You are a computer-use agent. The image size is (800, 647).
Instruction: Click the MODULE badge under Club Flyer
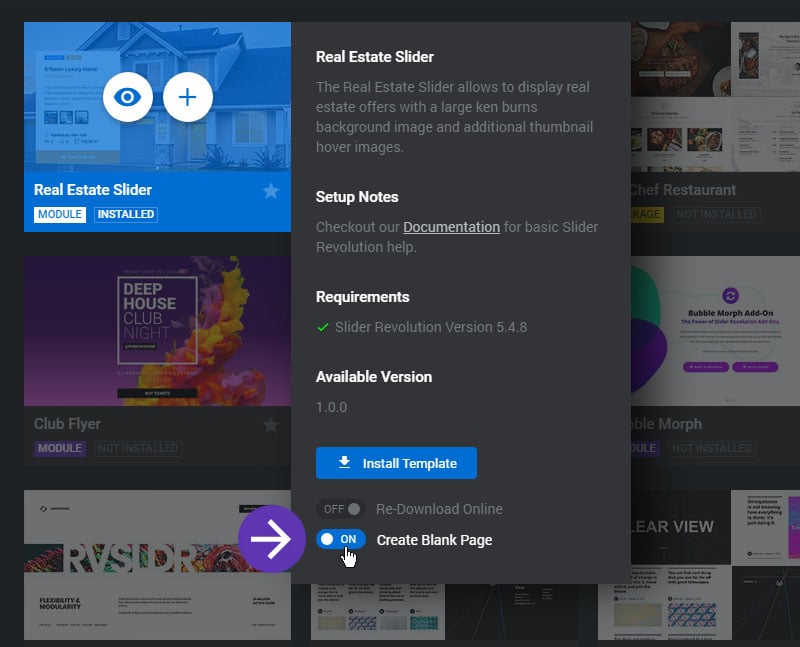click(60, 449)
